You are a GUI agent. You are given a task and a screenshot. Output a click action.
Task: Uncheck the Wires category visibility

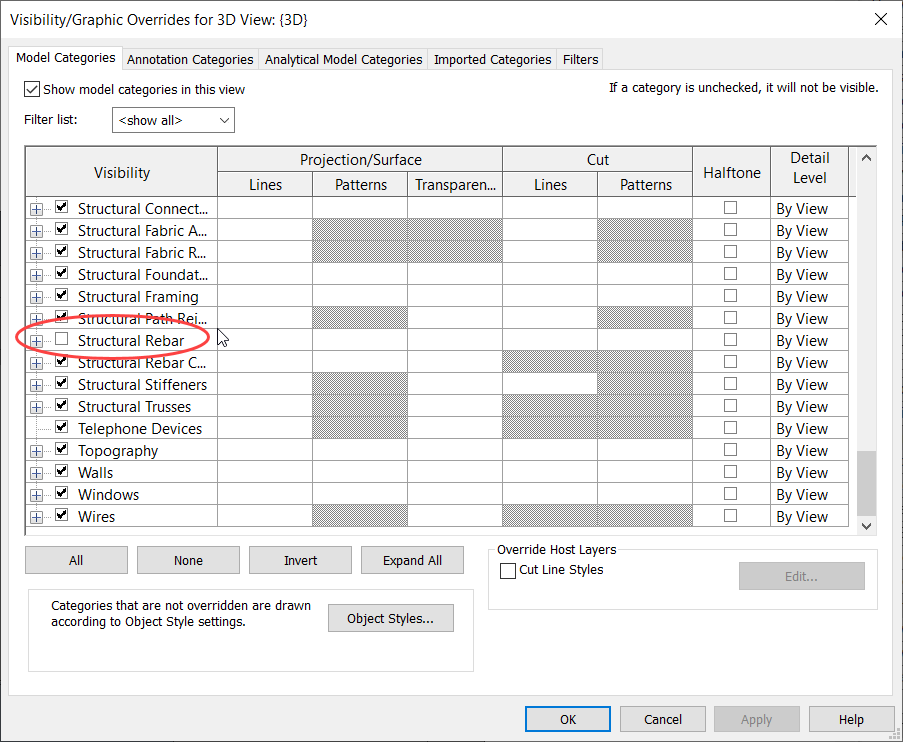click(x=62, y=516)
